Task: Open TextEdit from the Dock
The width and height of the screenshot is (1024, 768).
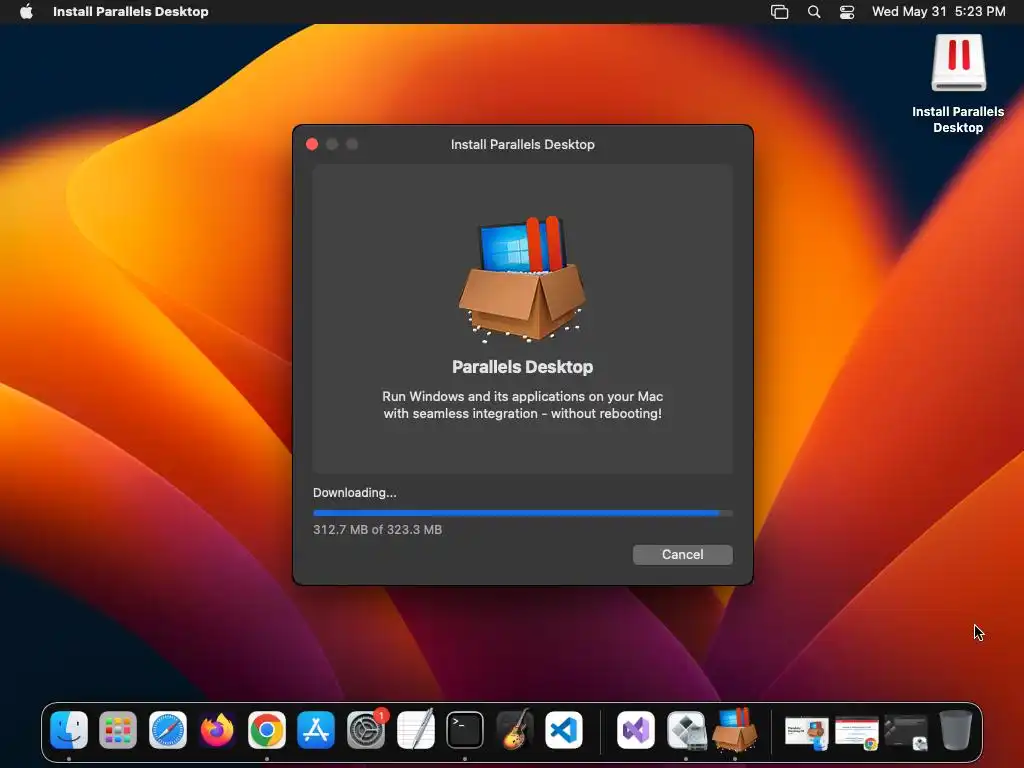Action: 415,730
